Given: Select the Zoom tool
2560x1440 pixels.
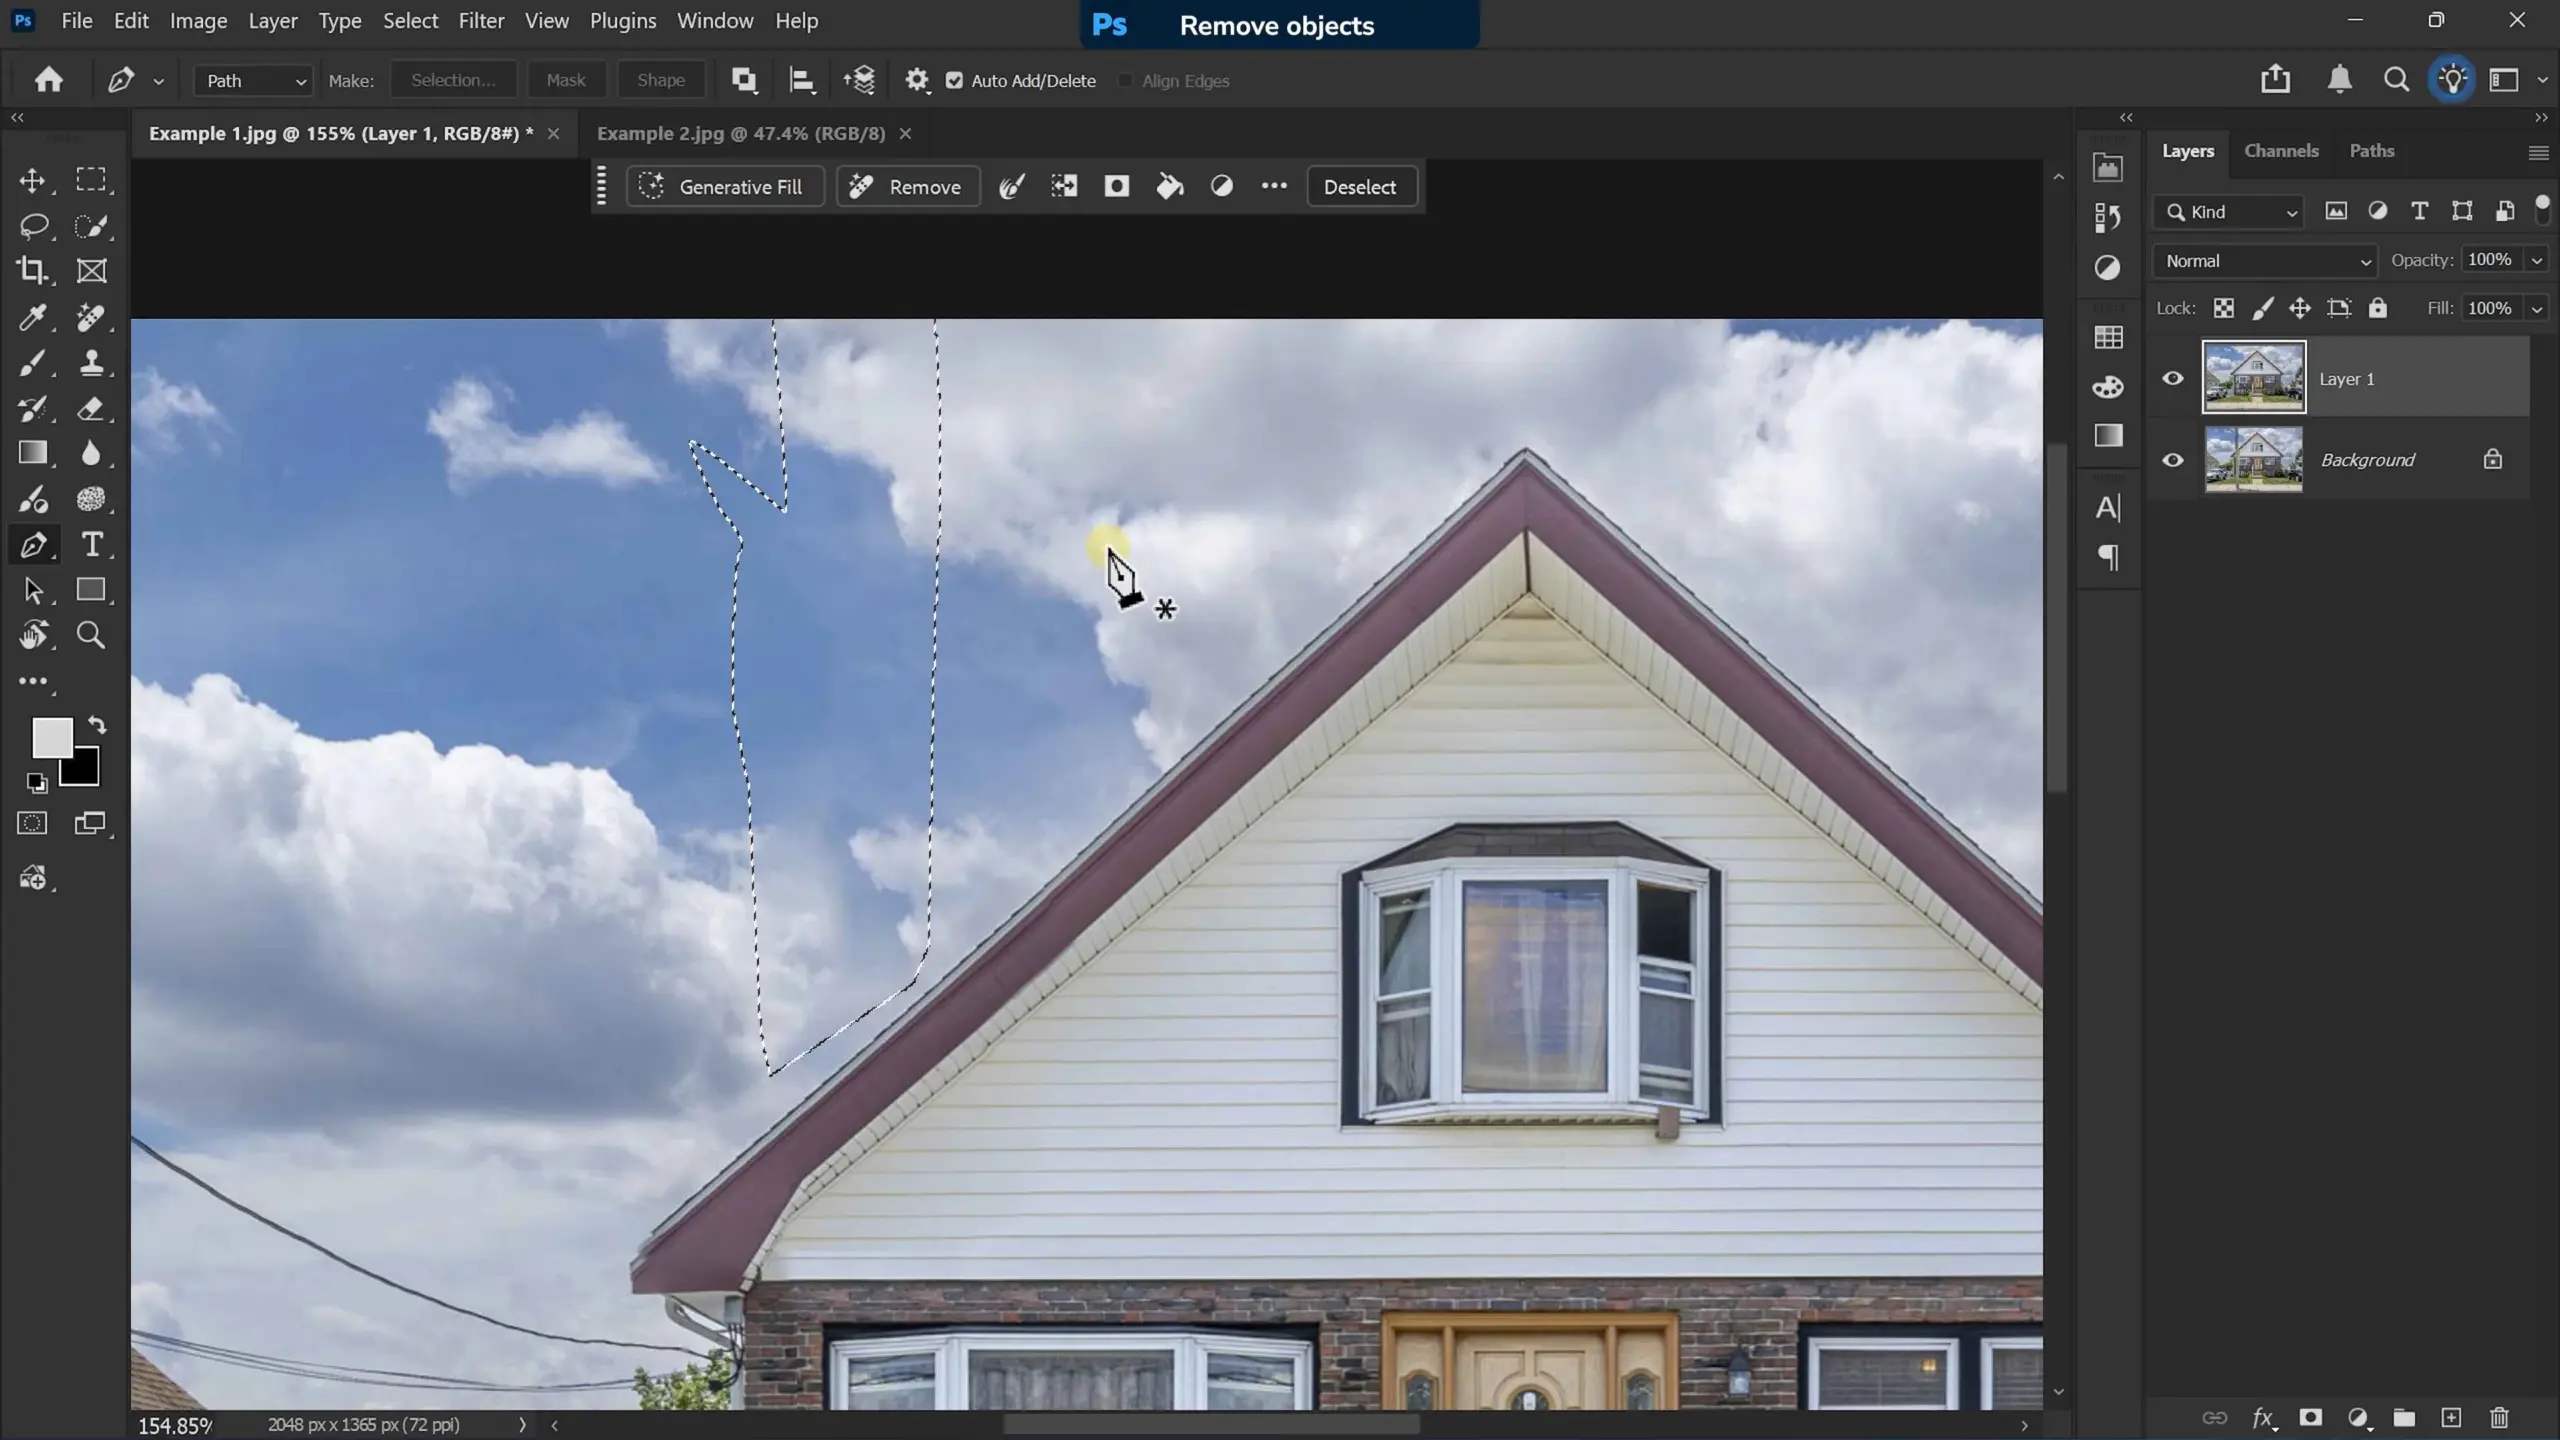Looking at the screenshot, I should pos(91,635).
